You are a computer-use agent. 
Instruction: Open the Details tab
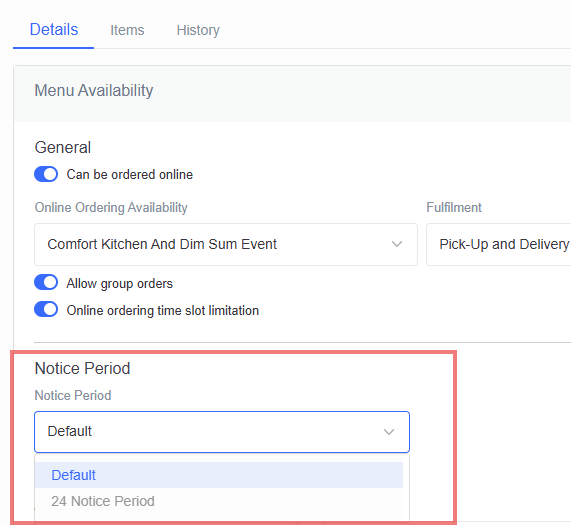54,29
